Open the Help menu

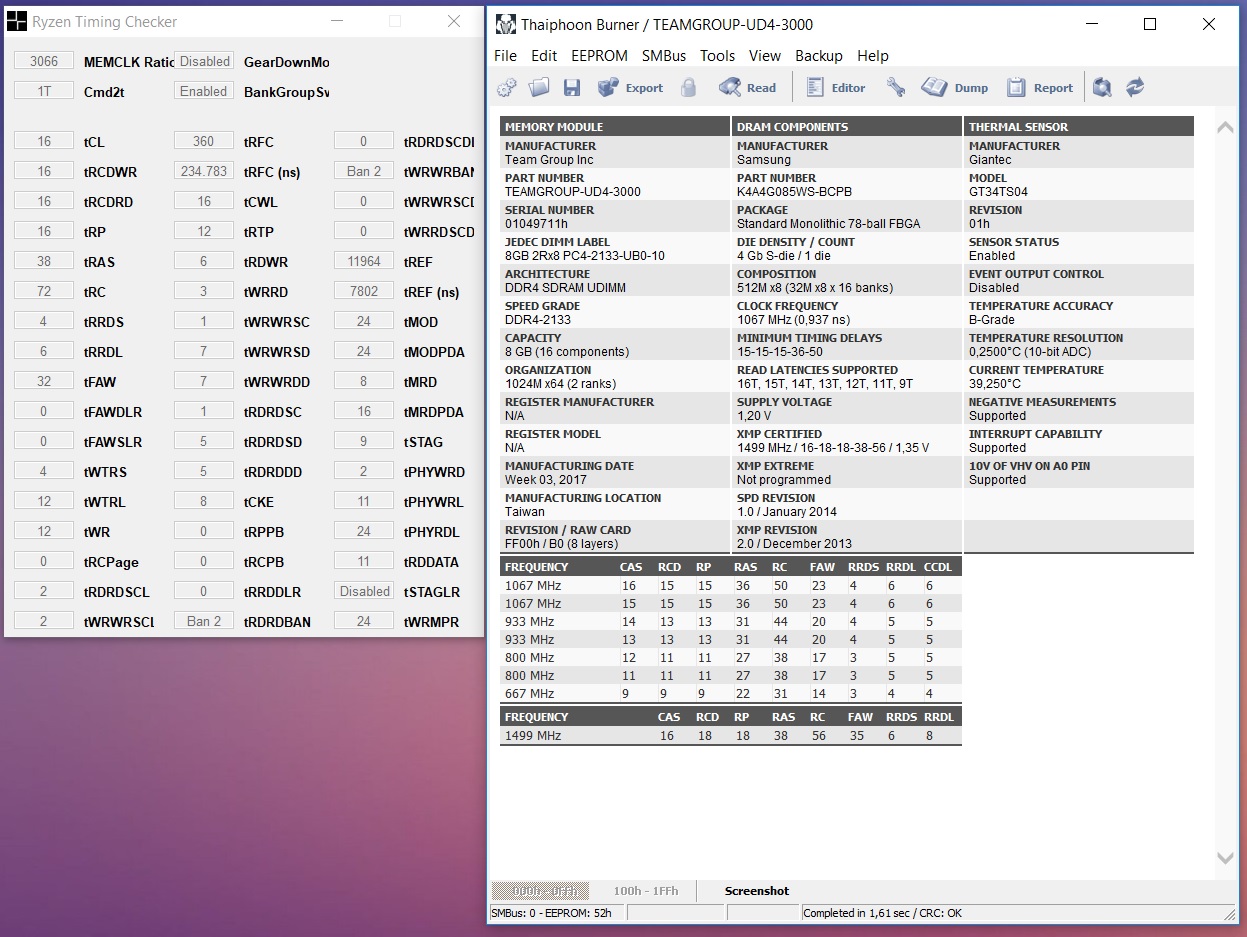click(x=873, y=56)
